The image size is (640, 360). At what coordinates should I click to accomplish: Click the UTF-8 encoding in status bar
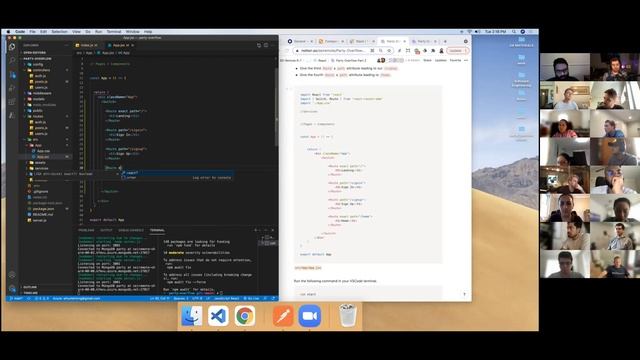197,298
